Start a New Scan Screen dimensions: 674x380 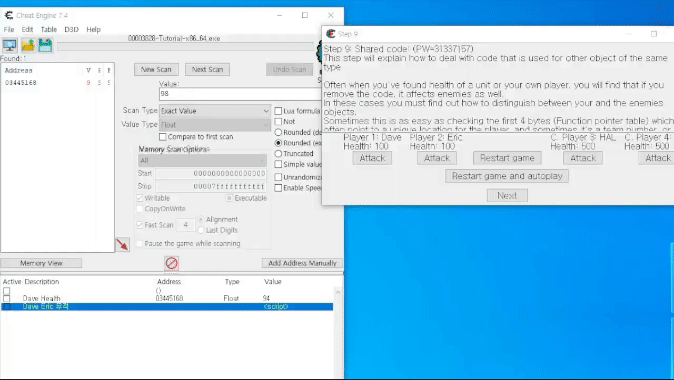[x=156, y=69]
